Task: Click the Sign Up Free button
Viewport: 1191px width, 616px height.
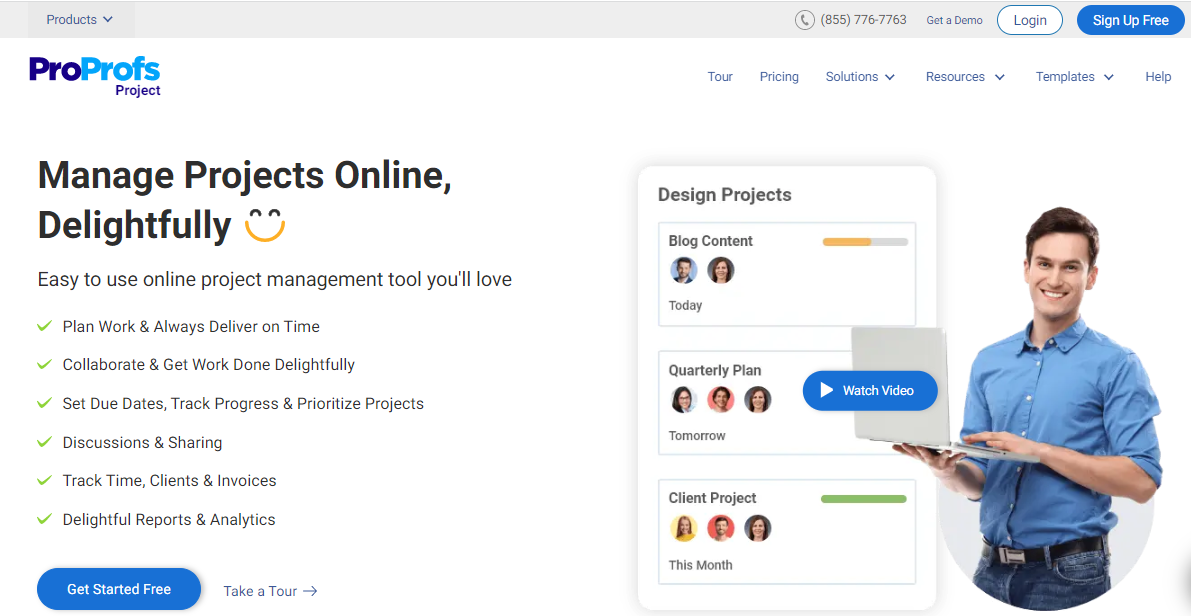Action: tap(1130, 20)
